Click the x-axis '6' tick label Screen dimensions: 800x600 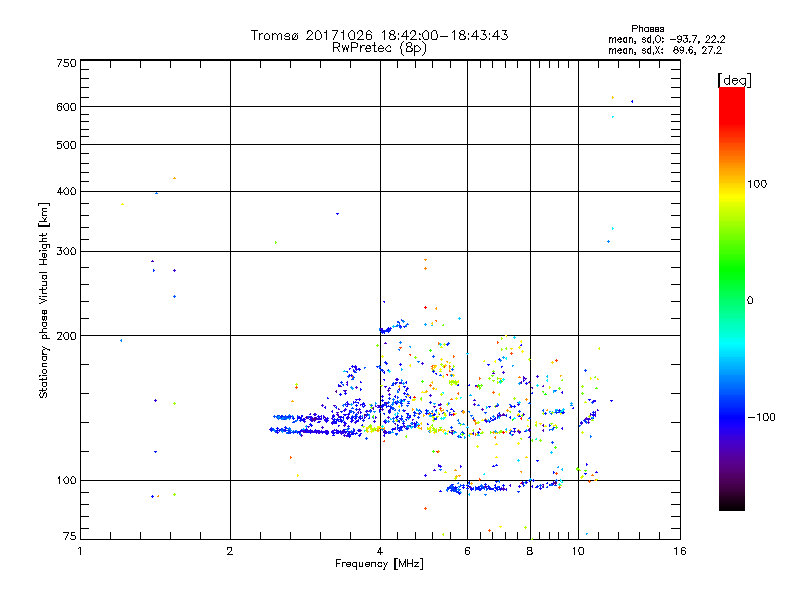pyautogui.click(x=467, y=551)
